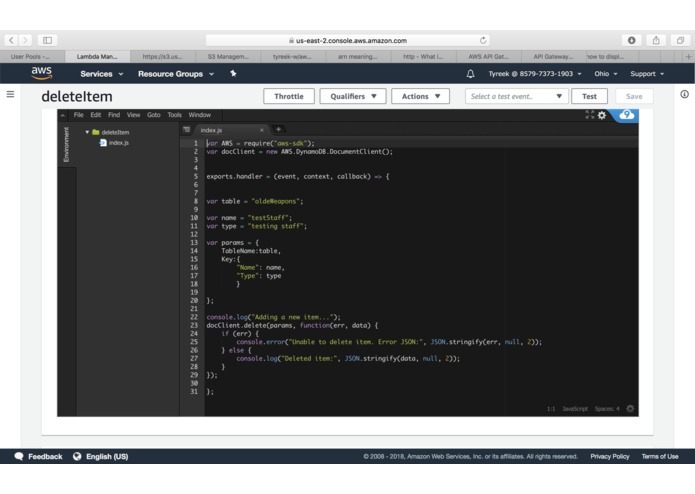Image resolution: width=695 pixels, height=494 pixels.
Task: Reload the page with the refresh icon
Action: click(483, 40)
